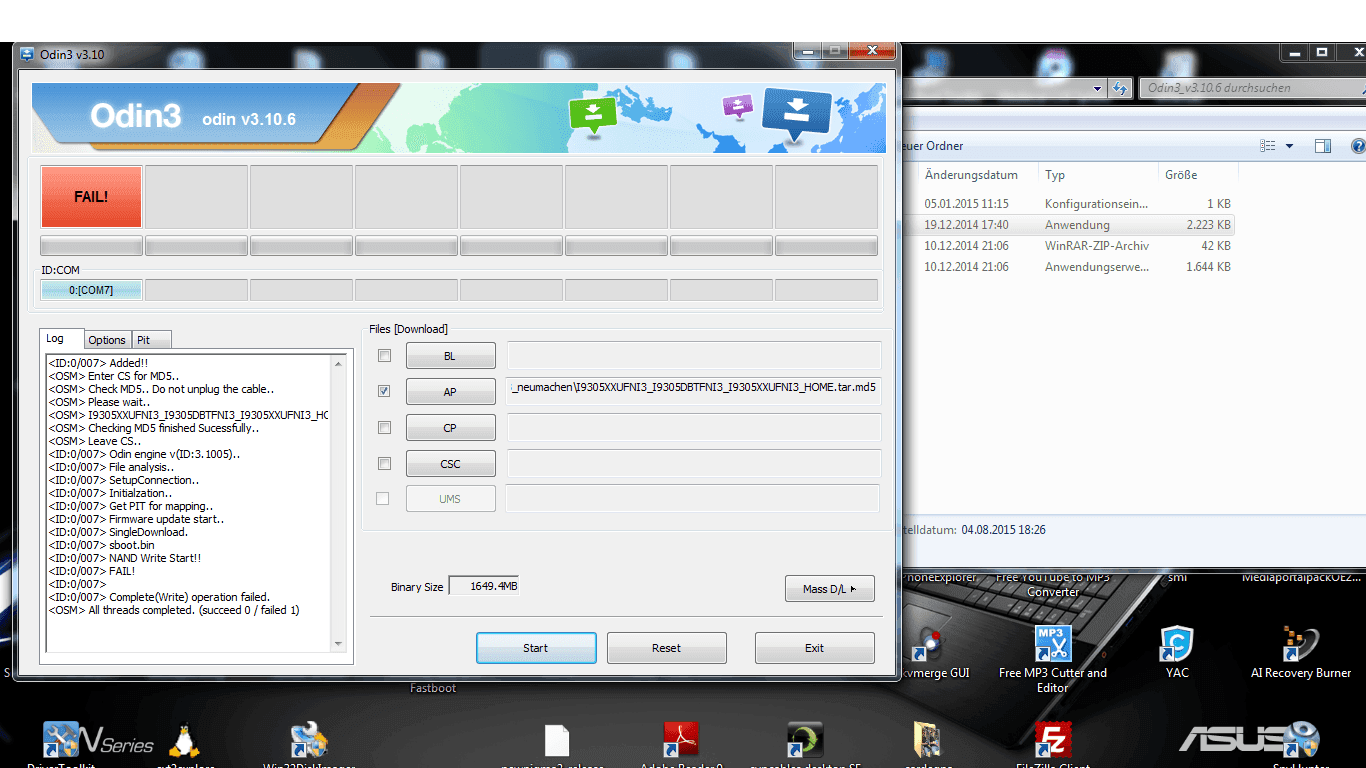1366x768 pixels.
Task: Click the AP file path field
Action: (694, 392)
